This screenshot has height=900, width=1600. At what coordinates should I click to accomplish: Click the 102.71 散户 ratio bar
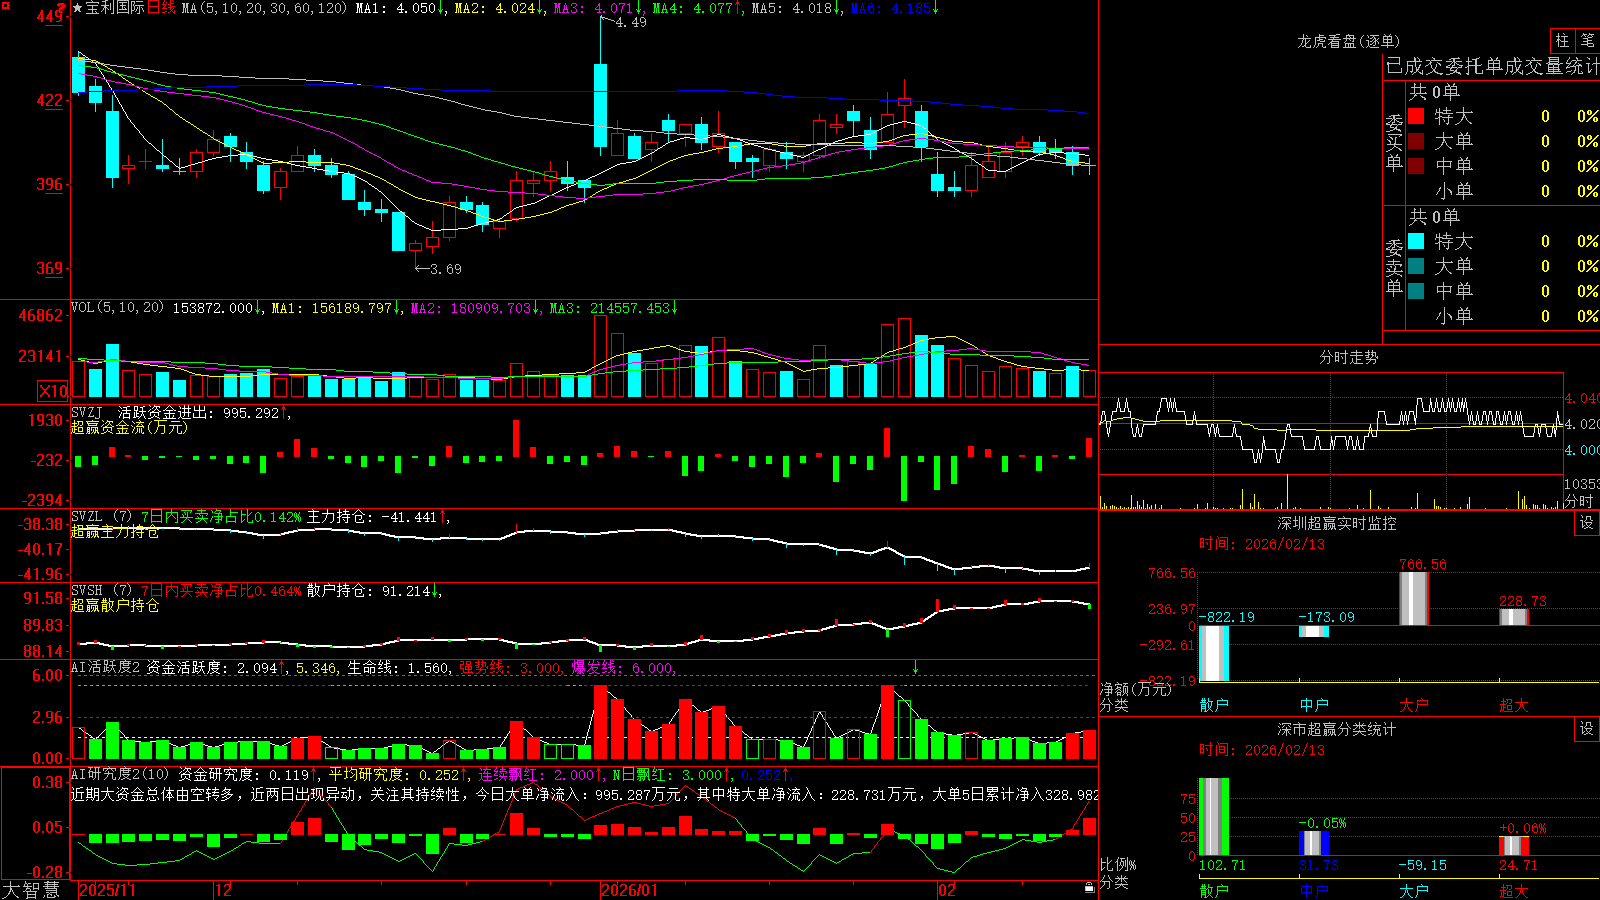pos(1214,816)
